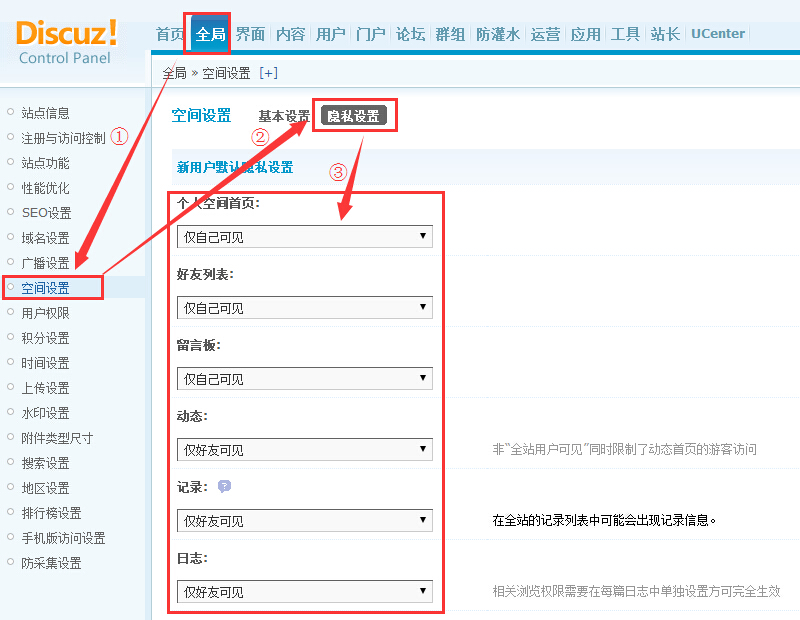
Task: Expand the 动态 visibility dropdown
Action: (304, 450)
